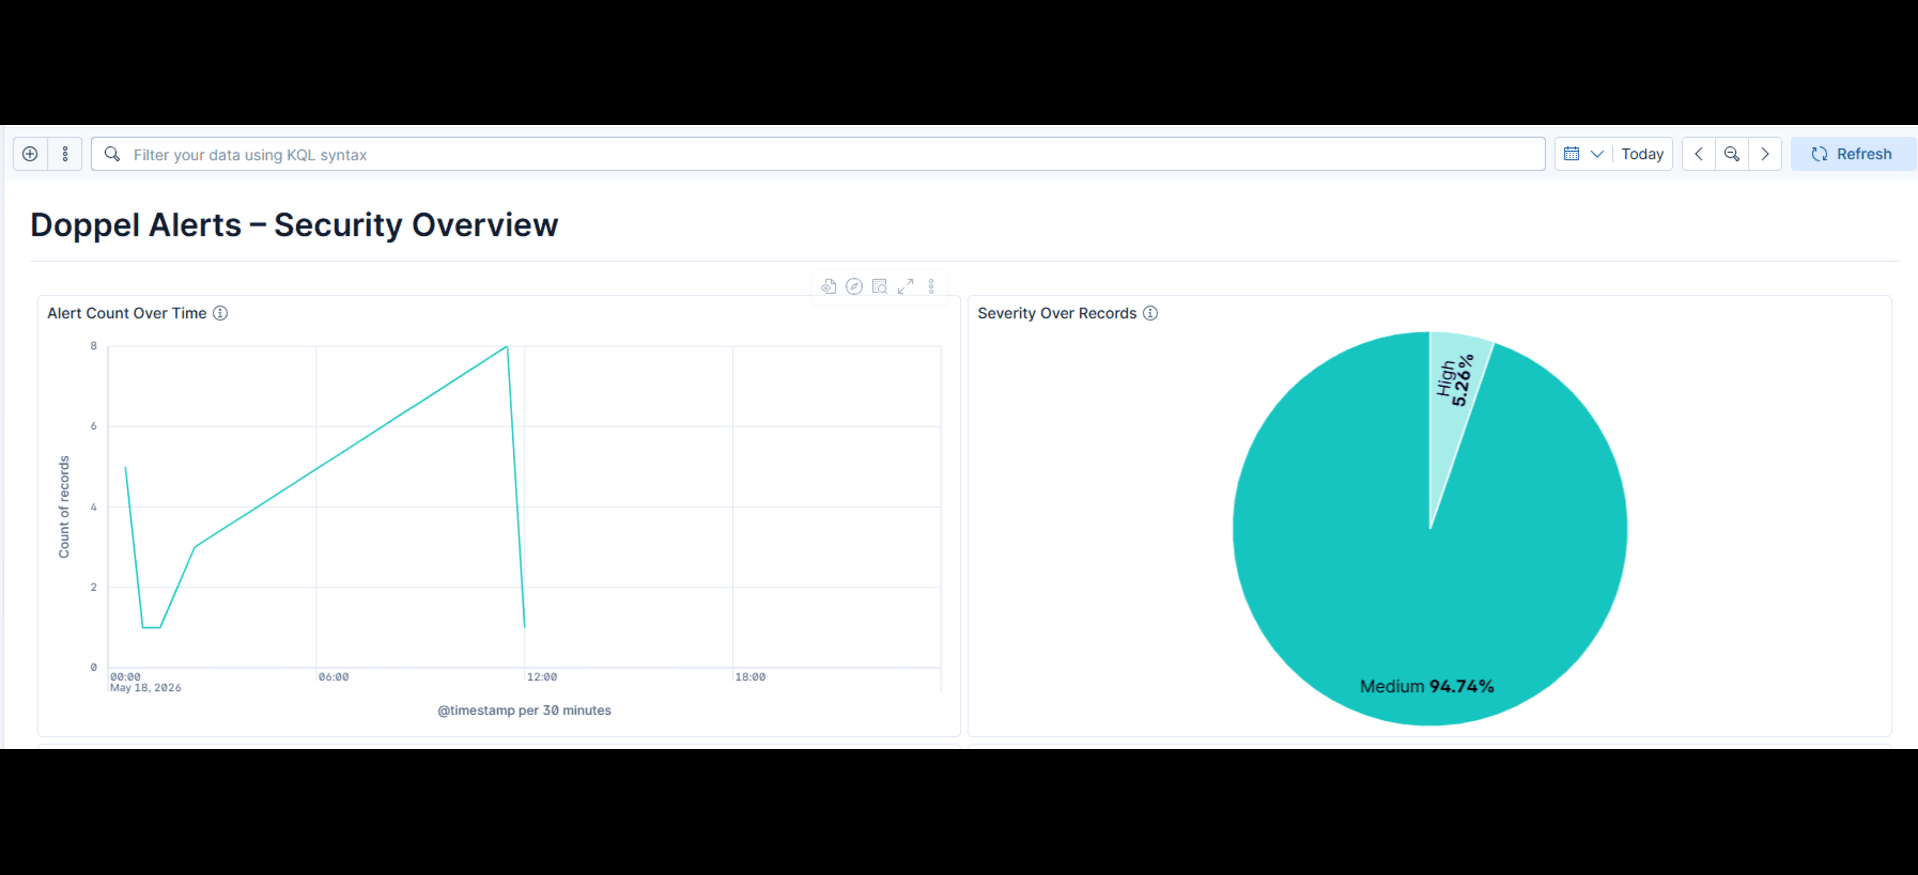1918x875 pixels.
Task: Click the May 18, 2026 date label
Action: pos(146,688)
